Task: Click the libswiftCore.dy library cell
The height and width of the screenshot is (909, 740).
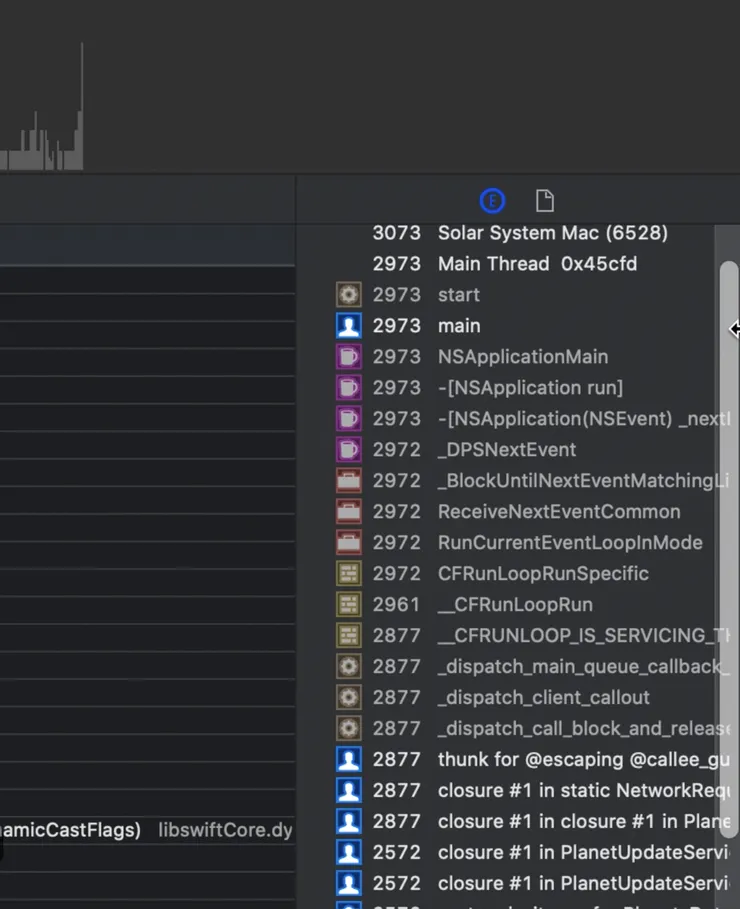Action: (226, 830)
